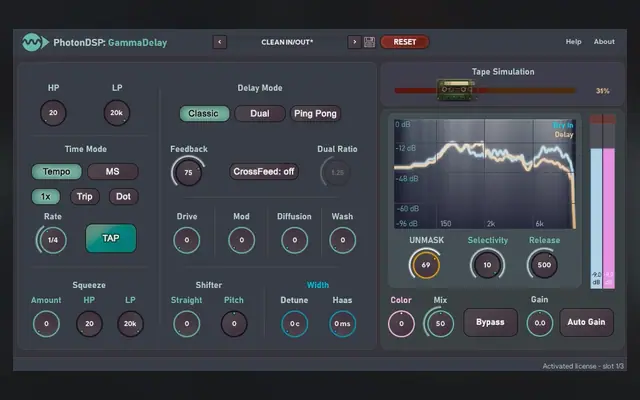Click the top LP filter knob

coord(117,113)
